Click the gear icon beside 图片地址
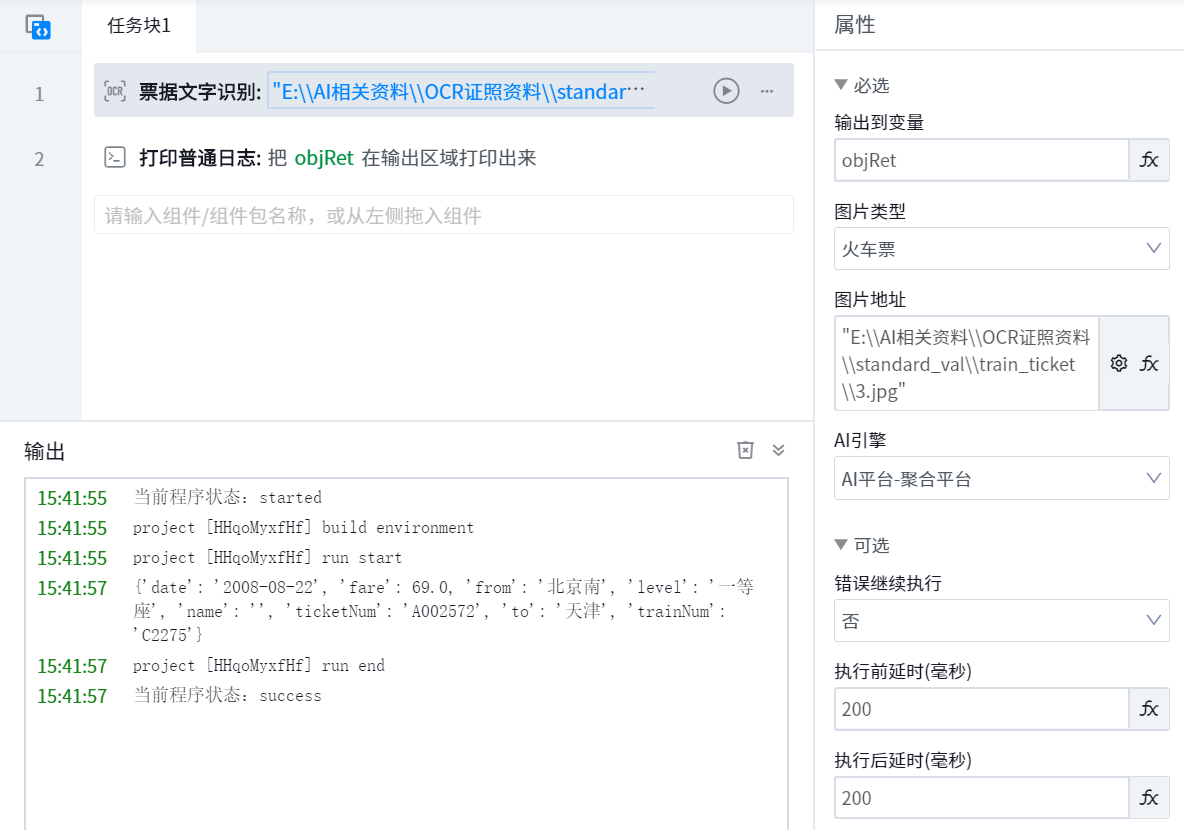The image size is (1184, 830). tap(1119, 363)
